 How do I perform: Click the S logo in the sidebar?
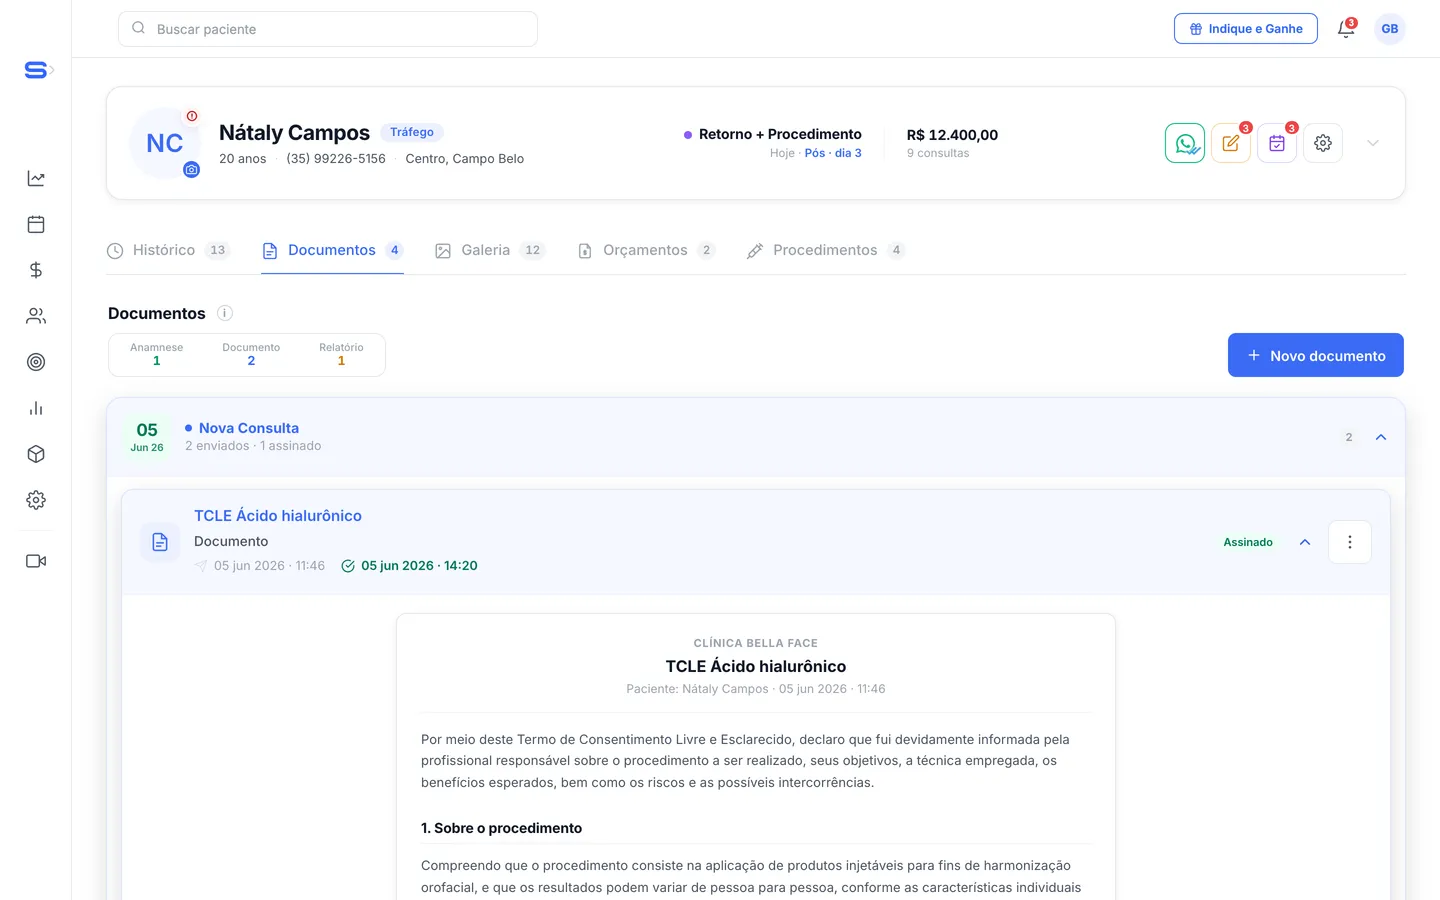(36, 70)
